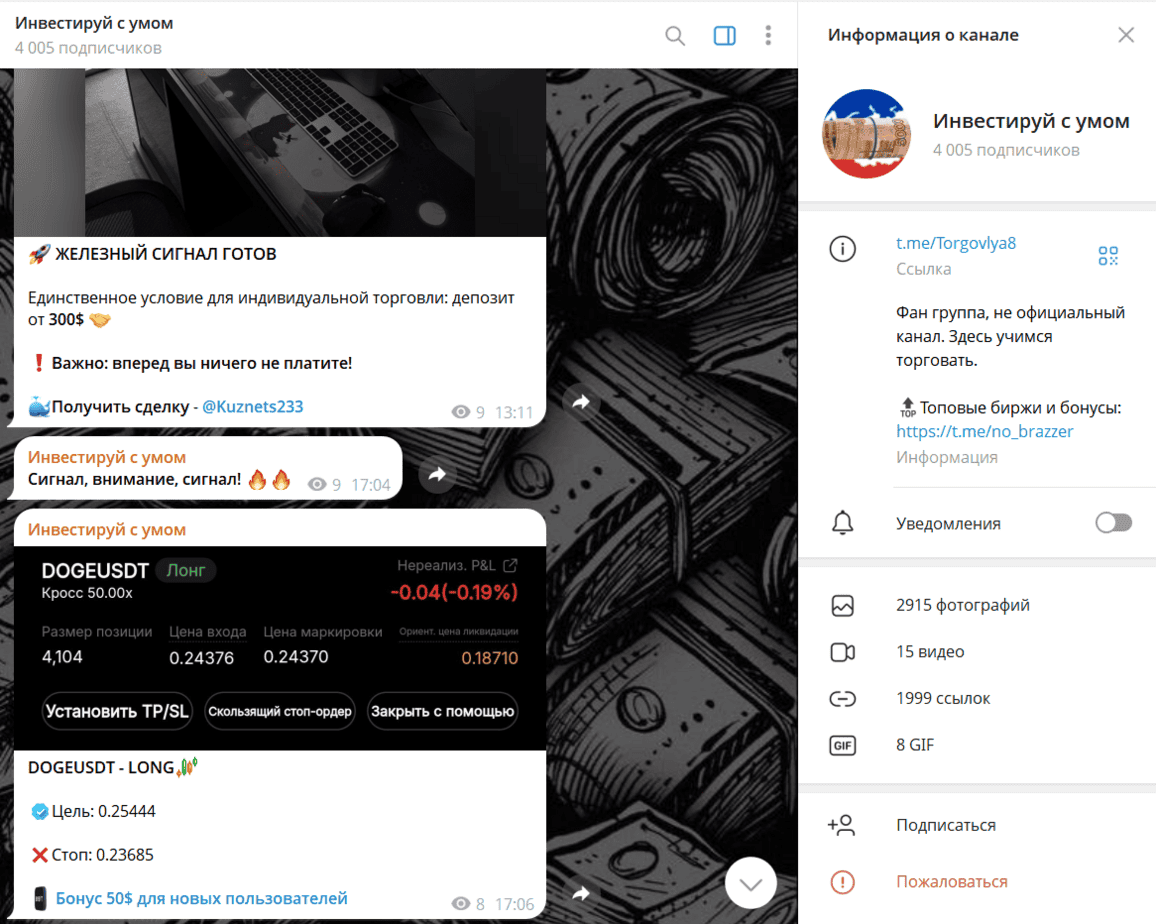1156x924 pixels.
Task: Open search in the channel header
Action: (x=675, y=36)
